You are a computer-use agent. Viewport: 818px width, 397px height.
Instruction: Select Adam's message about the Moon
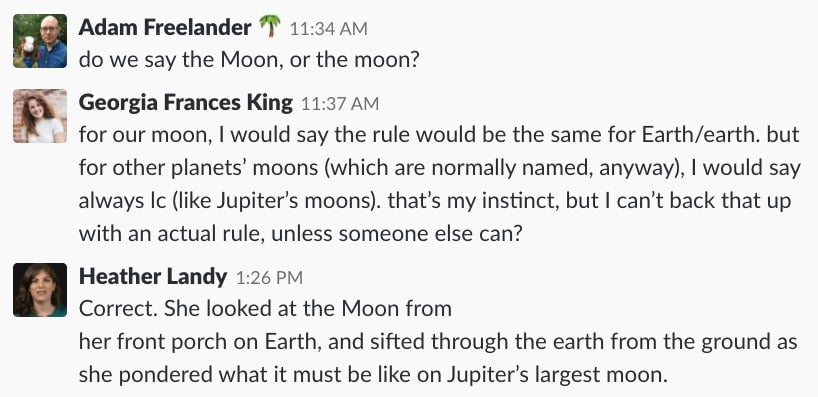click(x=249, y=60)
